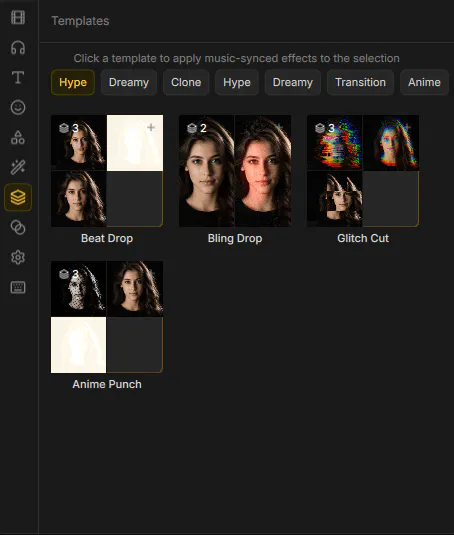The image size is (454, 535).
Task: Click the 'Glitch Cut' label
Action: pos(363,238)
